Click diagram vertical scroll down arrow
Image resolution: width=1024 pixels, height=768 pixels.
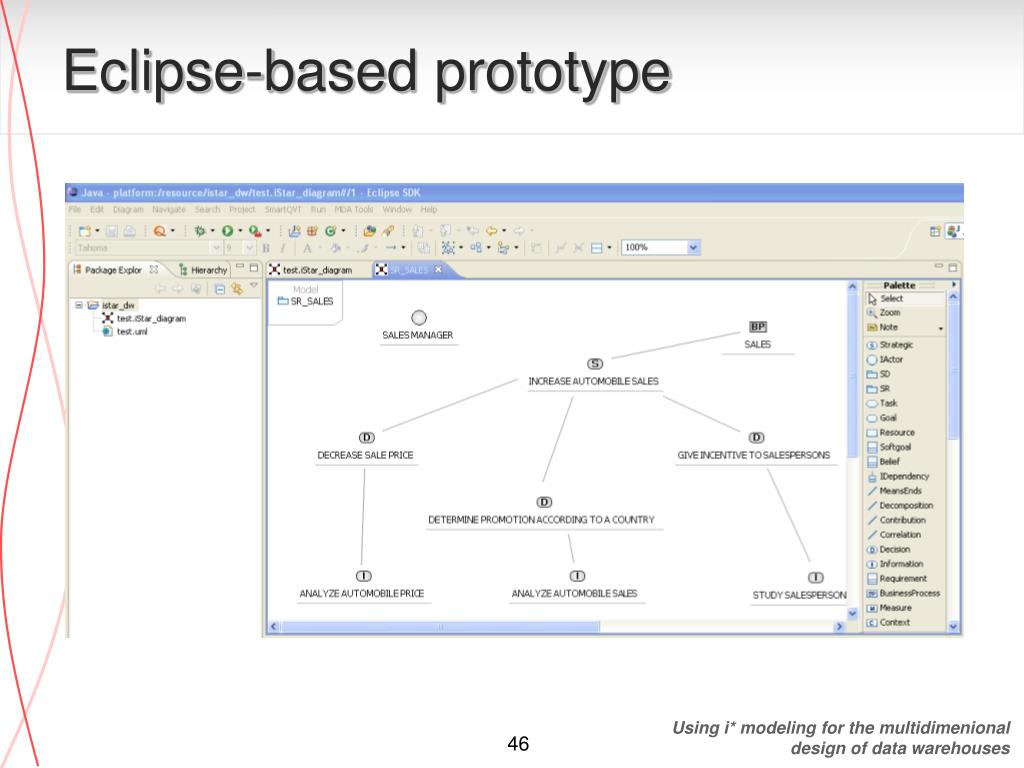pyautogui.click(x=852, y=614)
